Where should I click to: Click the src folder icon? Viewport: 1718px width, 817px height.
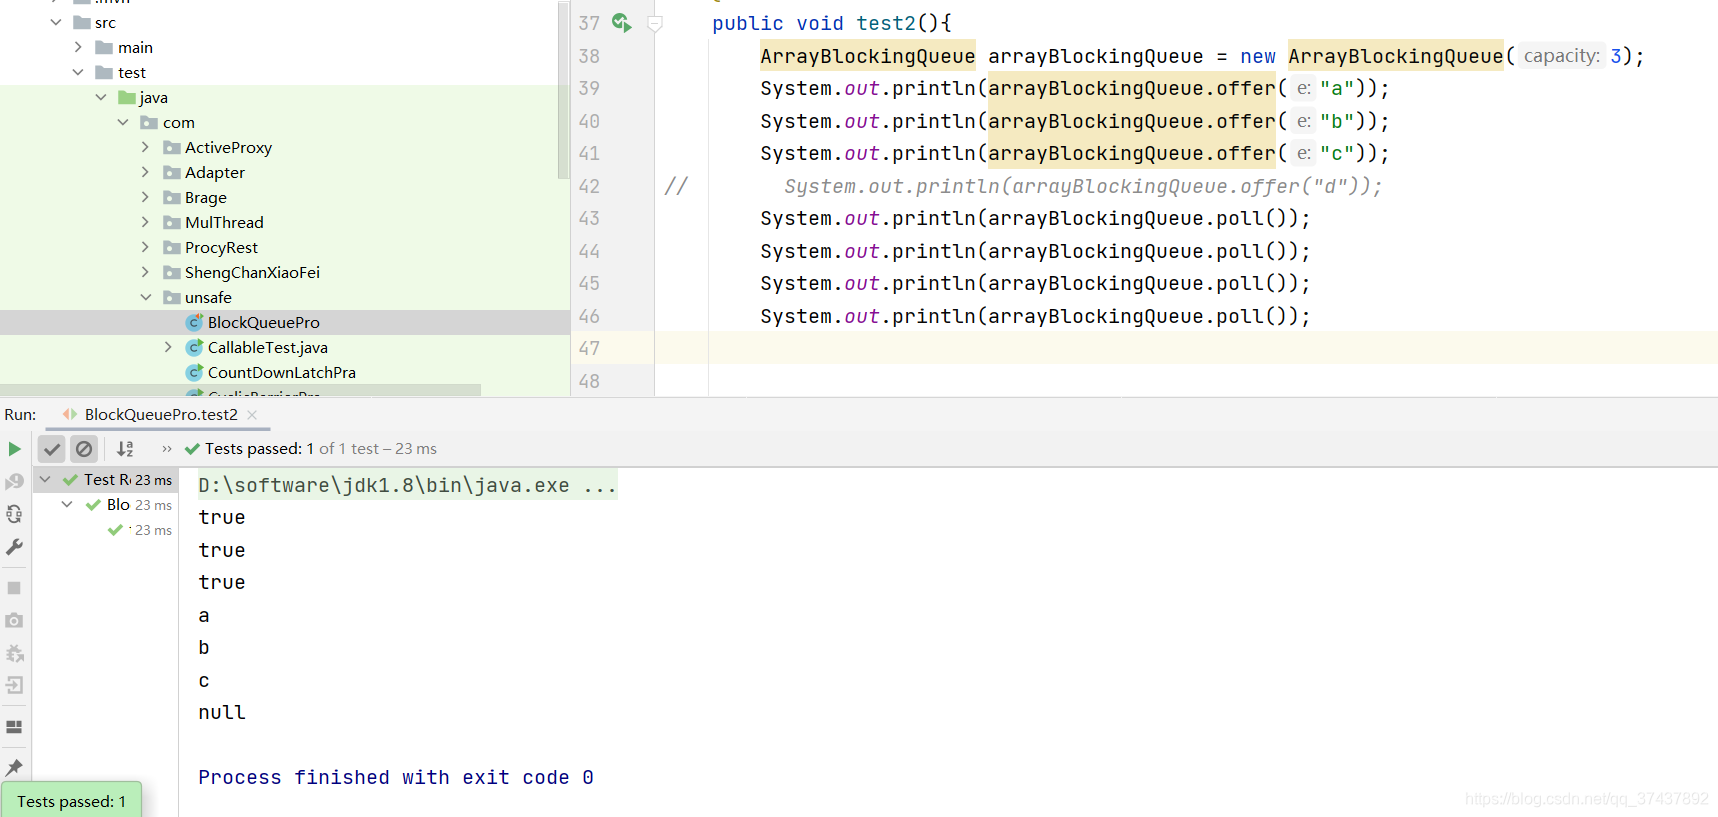coord(82,22)
